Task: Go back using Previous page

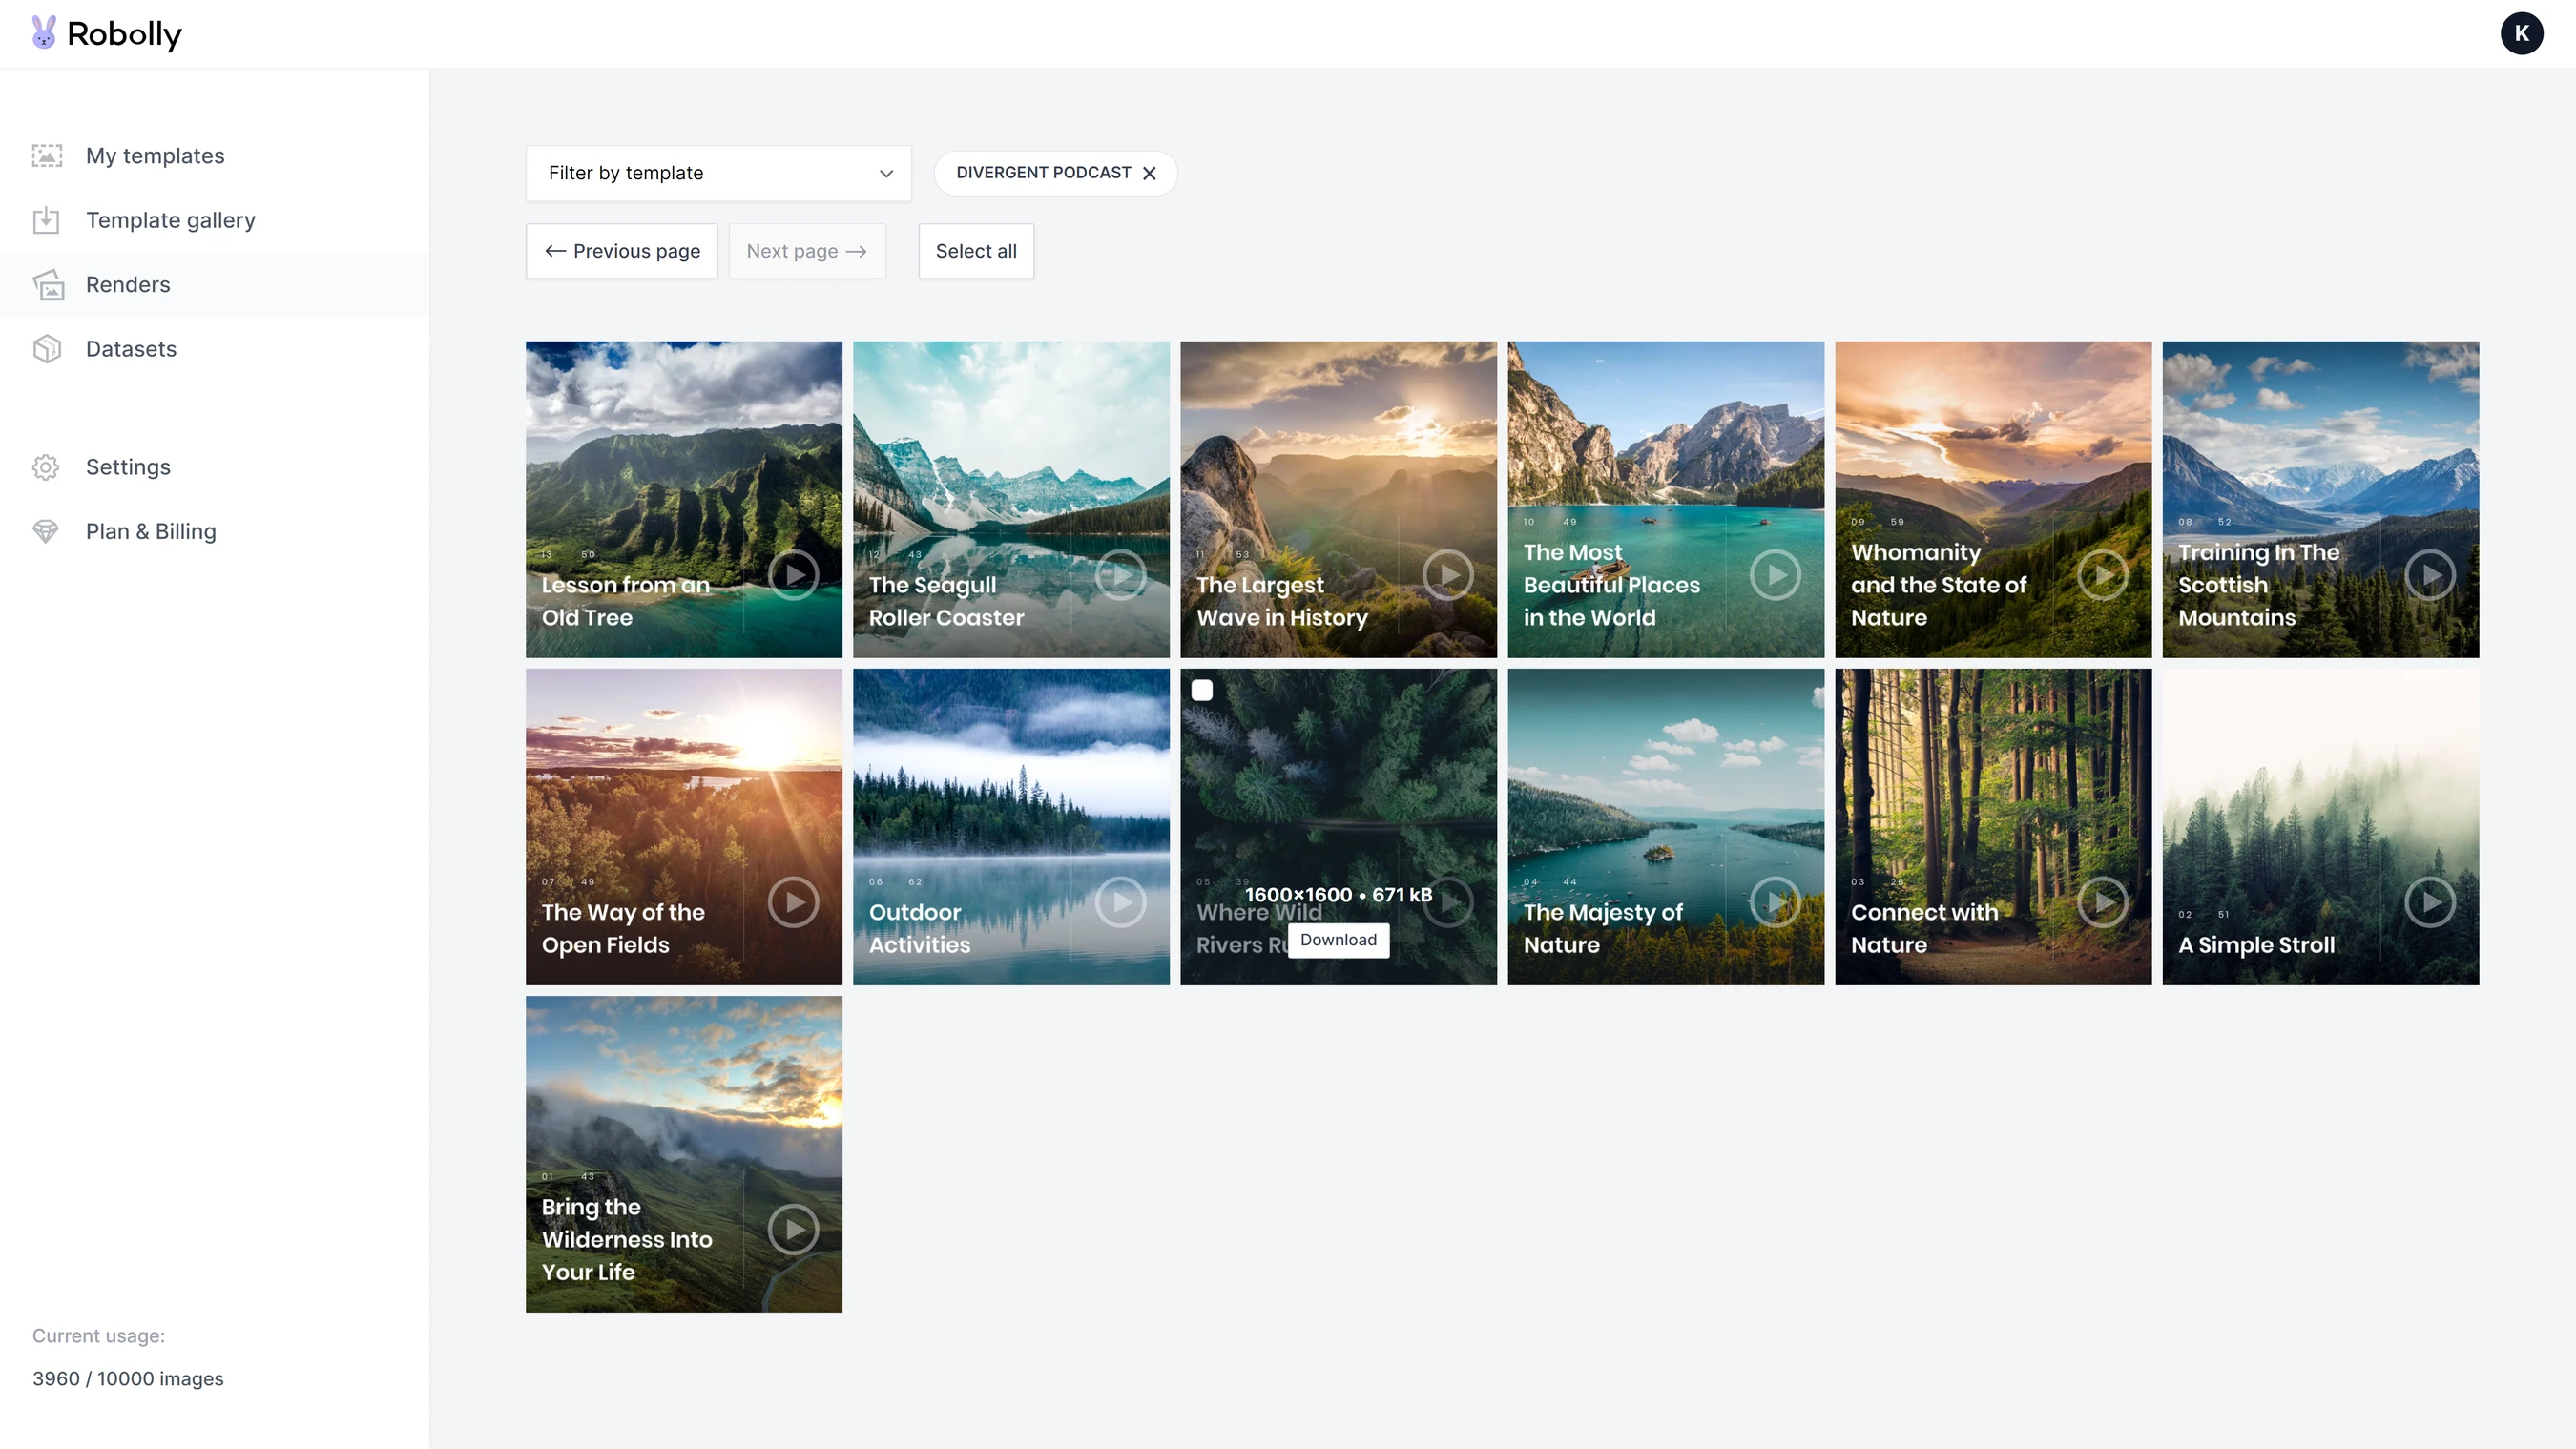Action: coord(621,251)
